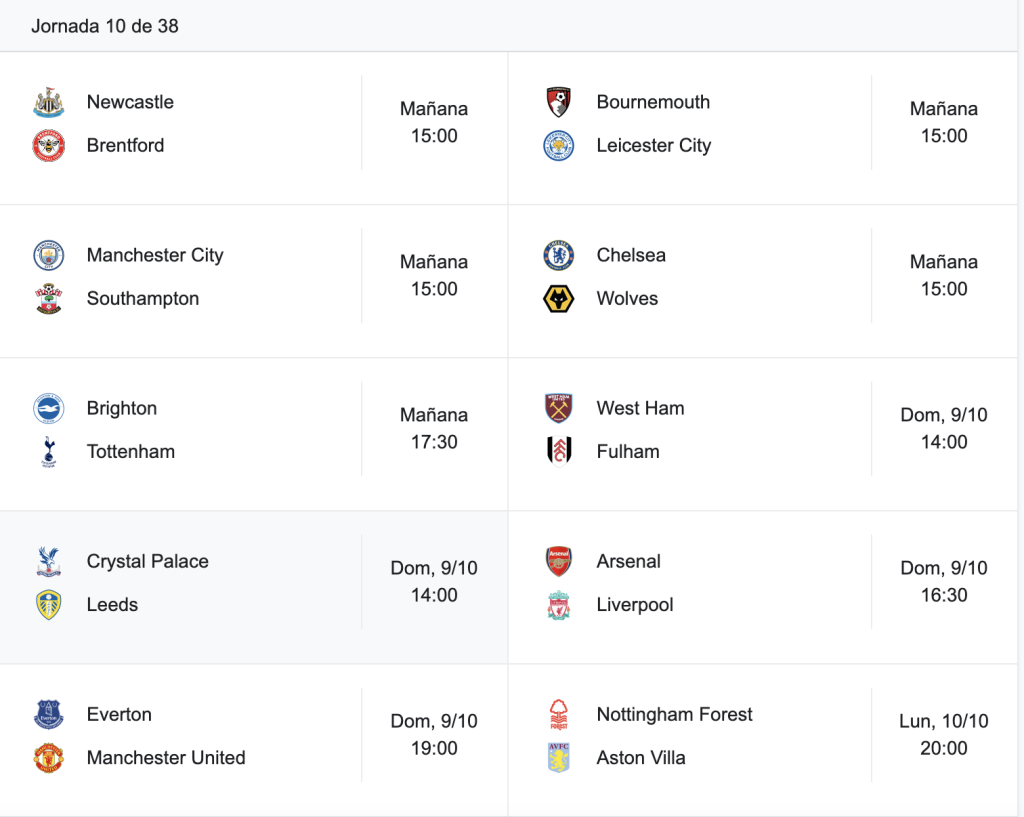1024x817 pixels.
Task: Click the Liverpool team name
Action: pyautogui.click(x=635, y=605)
